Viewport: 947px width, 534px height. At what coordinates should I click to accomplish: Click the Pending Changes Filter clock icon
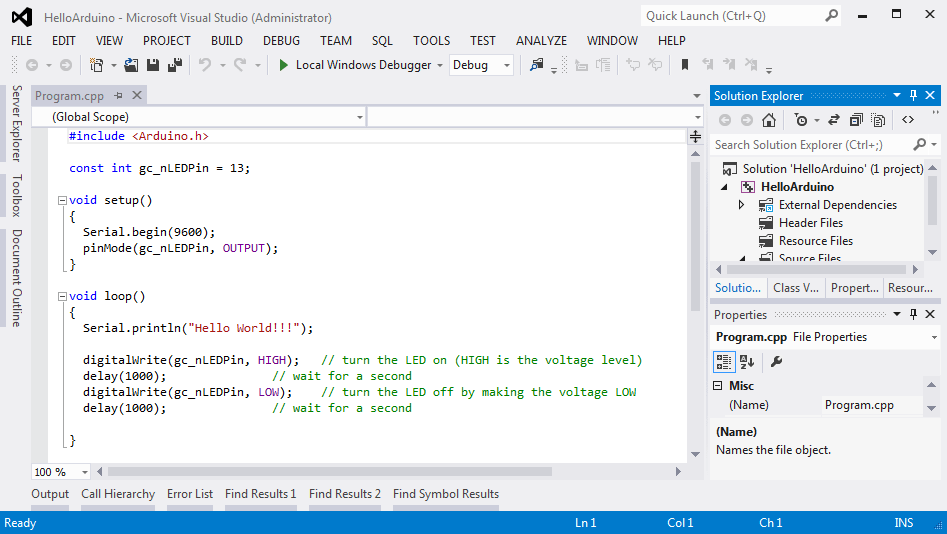(801, 120)
